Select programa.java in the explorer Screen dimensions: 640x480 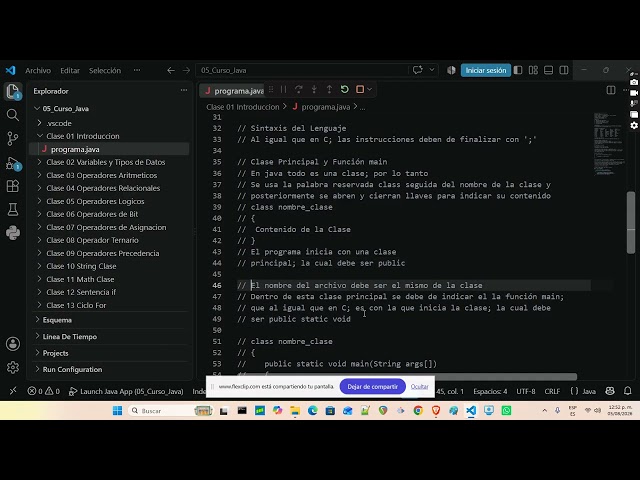pos(109,149)
